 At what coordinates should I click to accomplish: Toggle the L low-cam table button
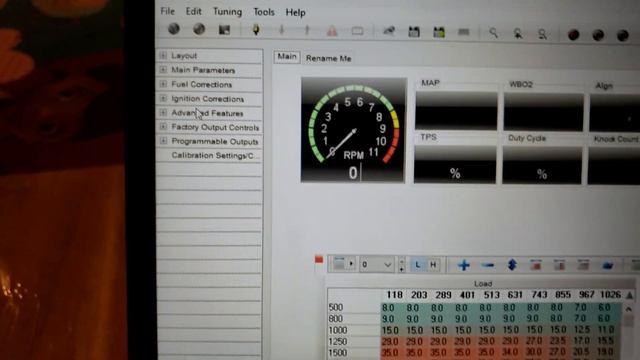(x=417, y=265)
